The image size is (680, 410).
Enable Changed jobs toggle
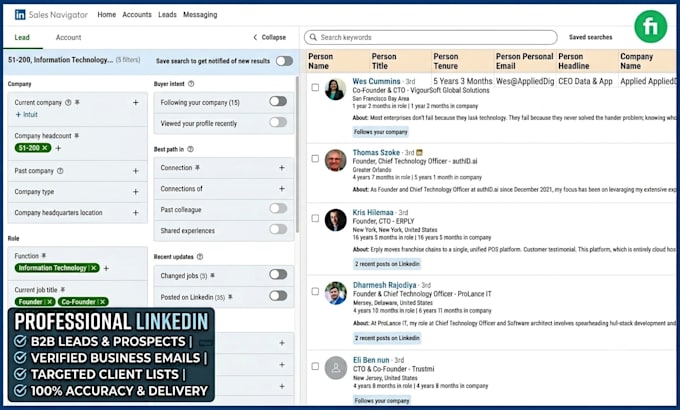point(278,275)
